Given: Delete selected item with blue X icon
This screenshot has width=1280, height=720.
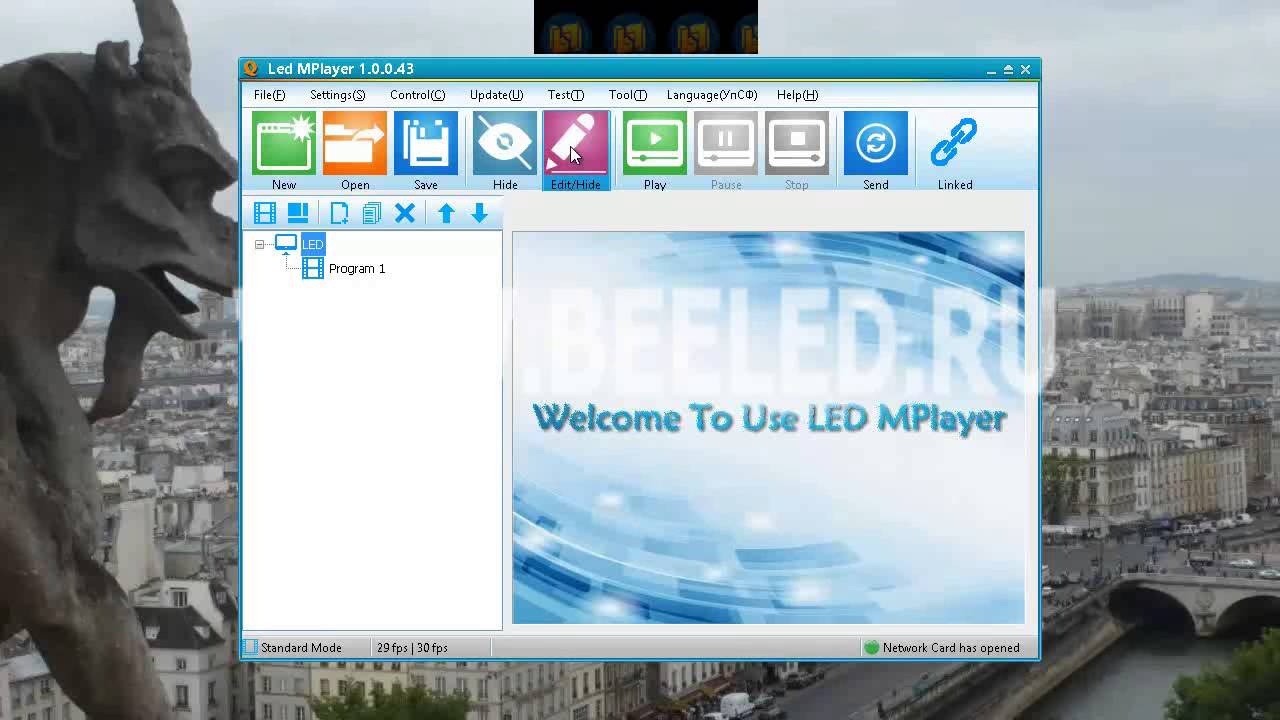Looking at the screenshot, I should tap(405, 213).
